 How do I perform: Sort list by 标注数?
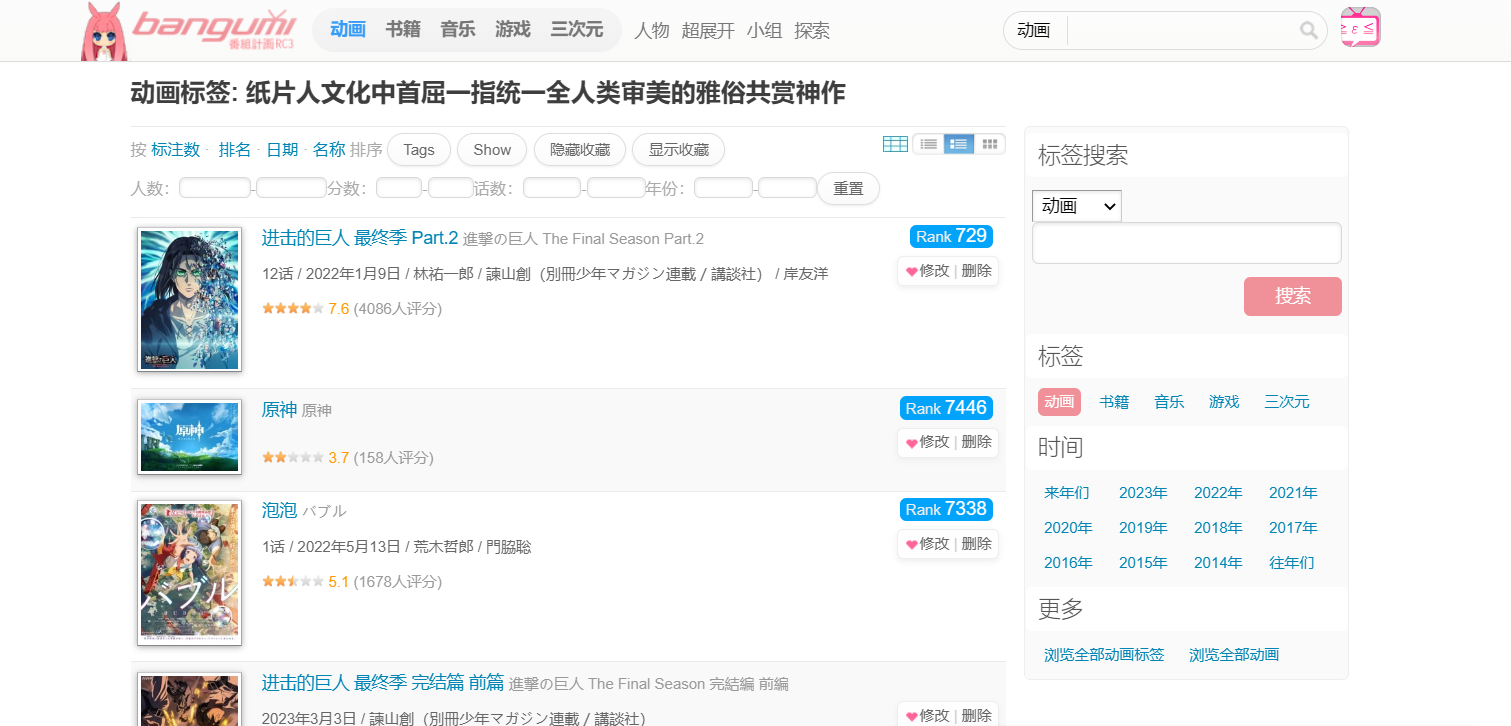point(176,150)
